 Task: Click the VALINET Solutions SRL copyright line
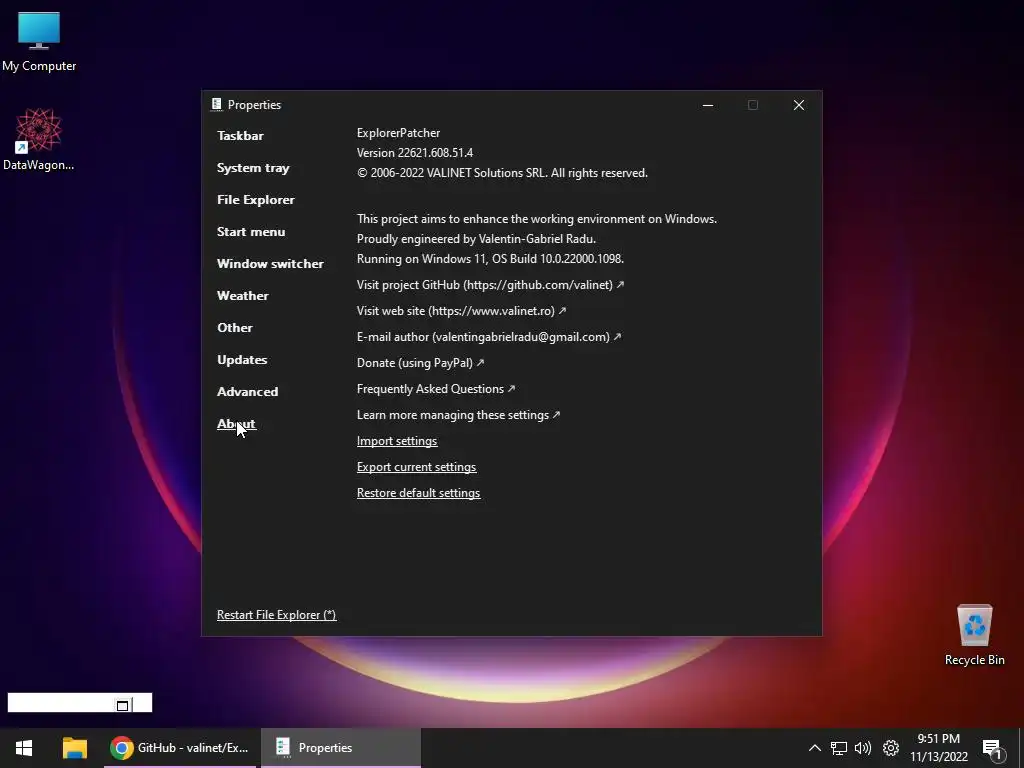[502, 173]
